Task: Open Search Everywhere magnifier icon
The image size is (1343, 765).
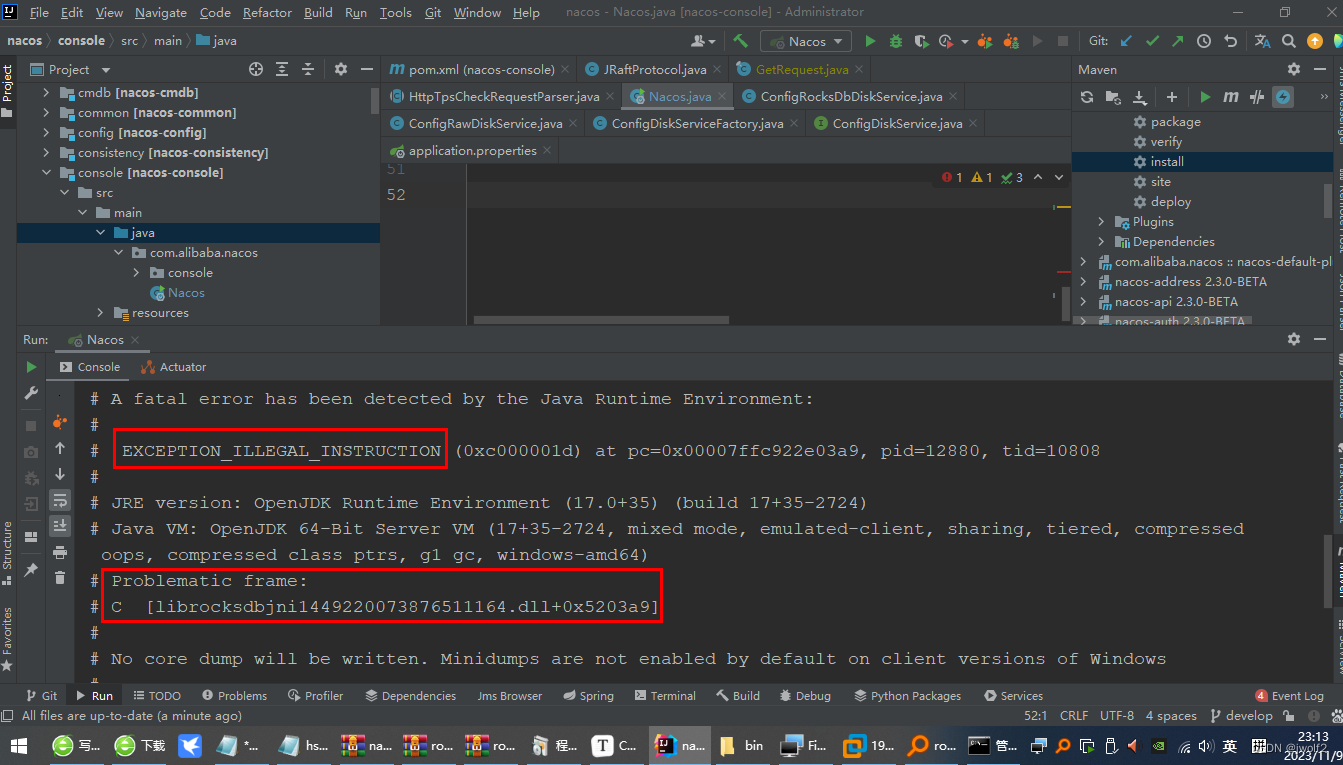Action: (1289, 41)
